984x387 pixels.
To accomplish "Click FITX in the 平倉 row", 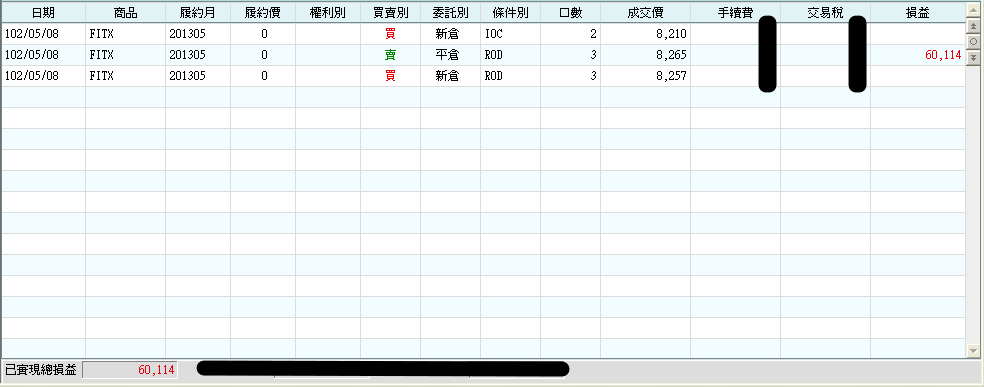I will click(x=102, y=55).
